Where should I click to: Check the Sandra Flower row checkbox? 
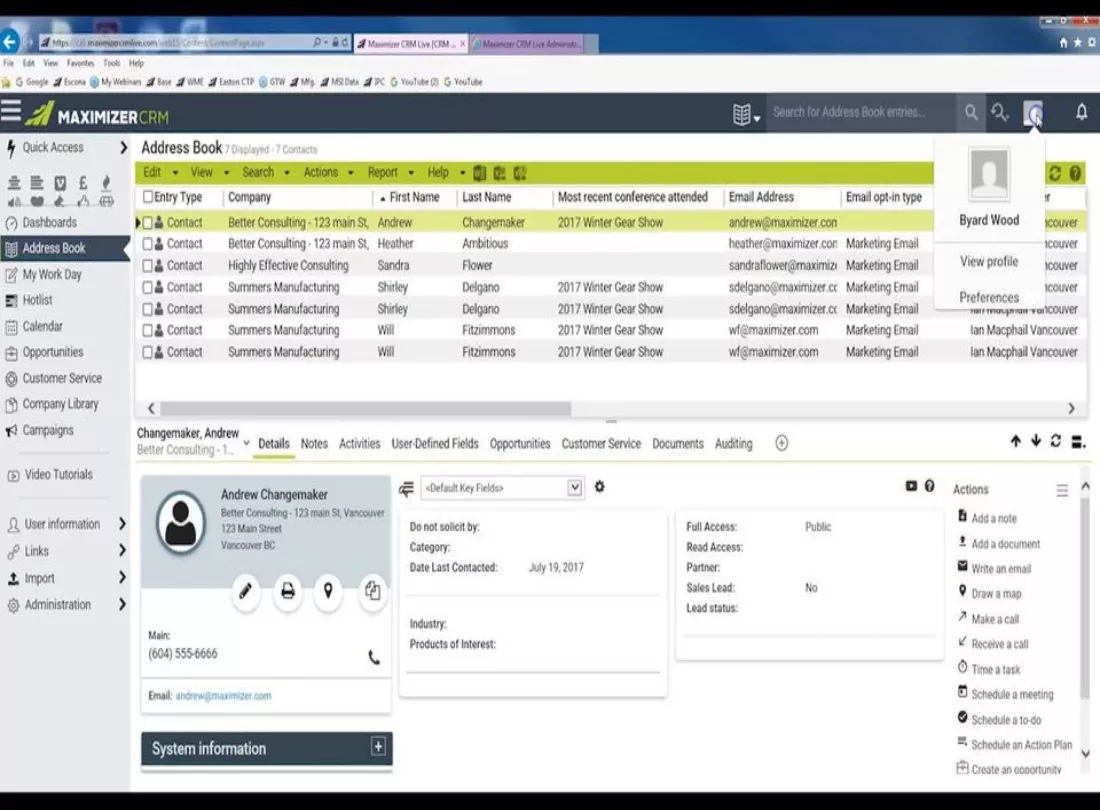tap(147, 266)
